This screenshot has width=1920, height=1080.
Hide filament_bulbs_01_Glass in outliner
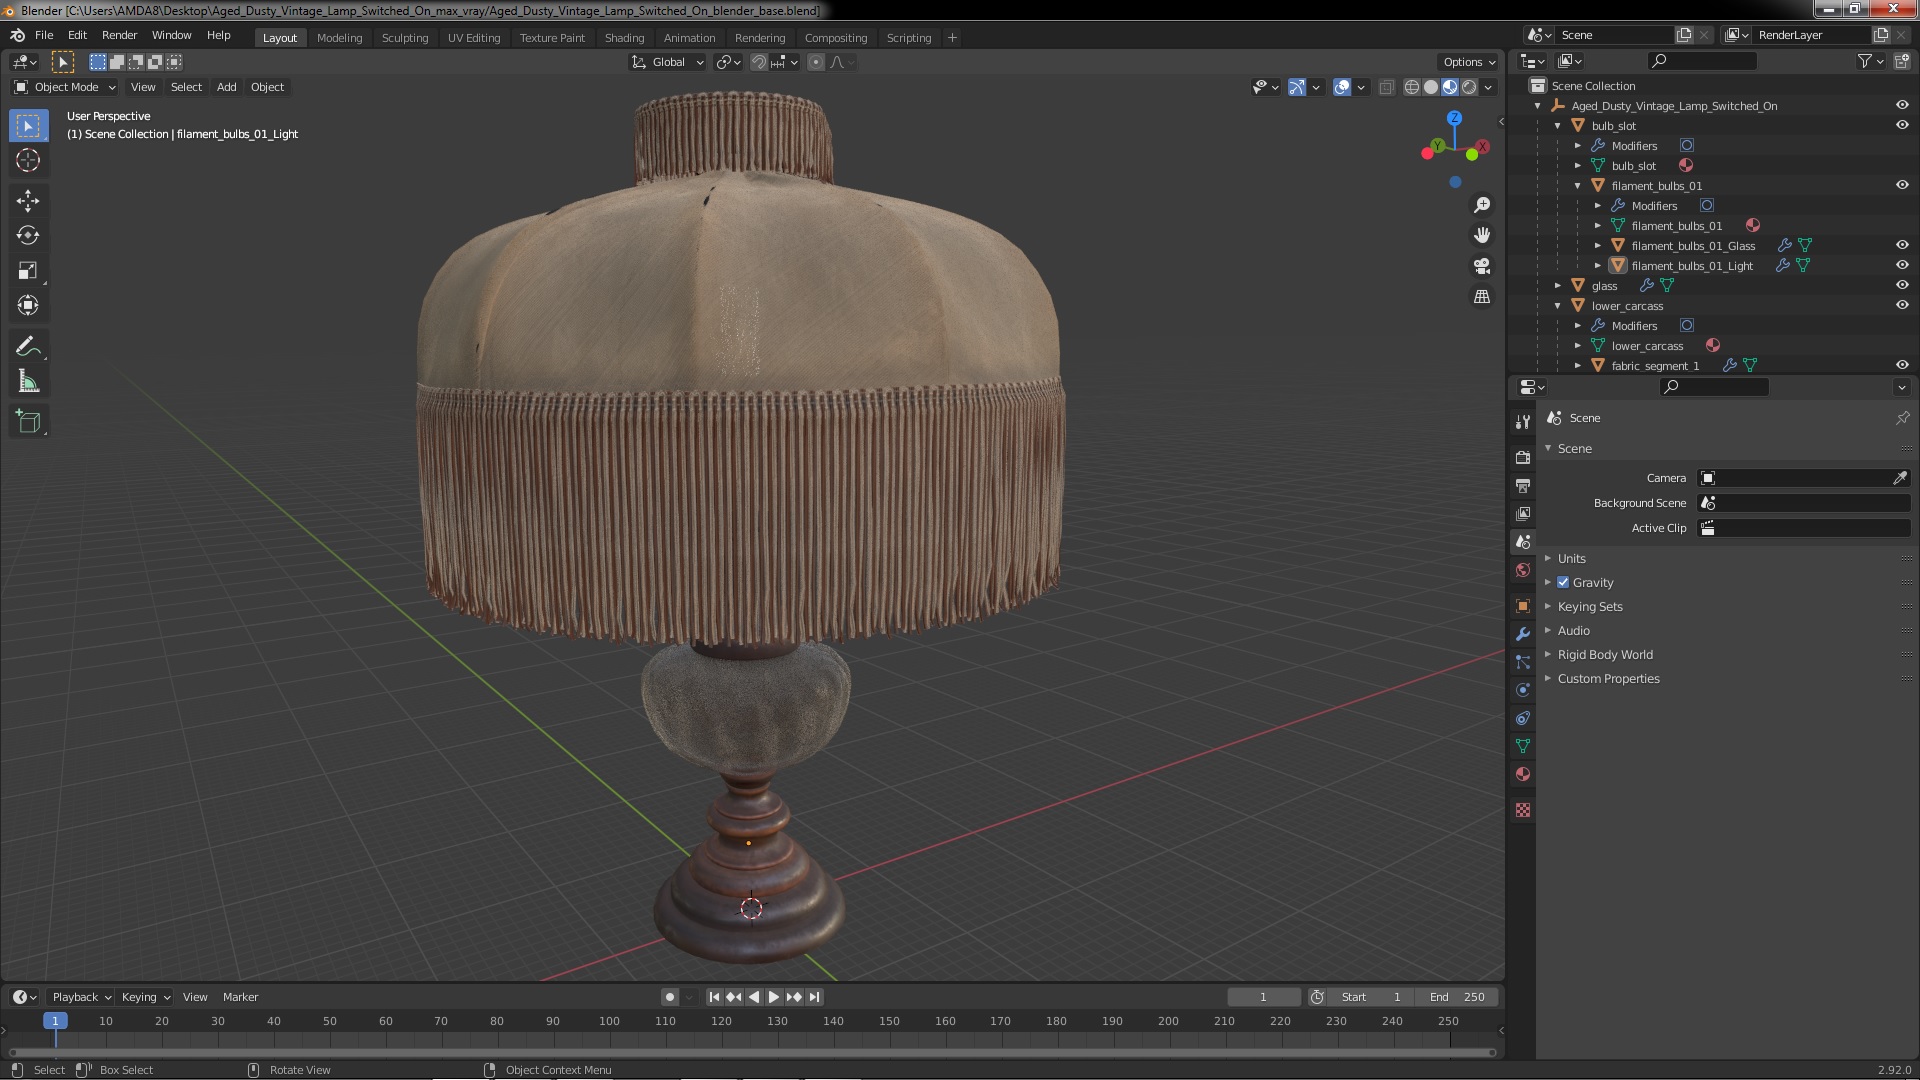1901,245
